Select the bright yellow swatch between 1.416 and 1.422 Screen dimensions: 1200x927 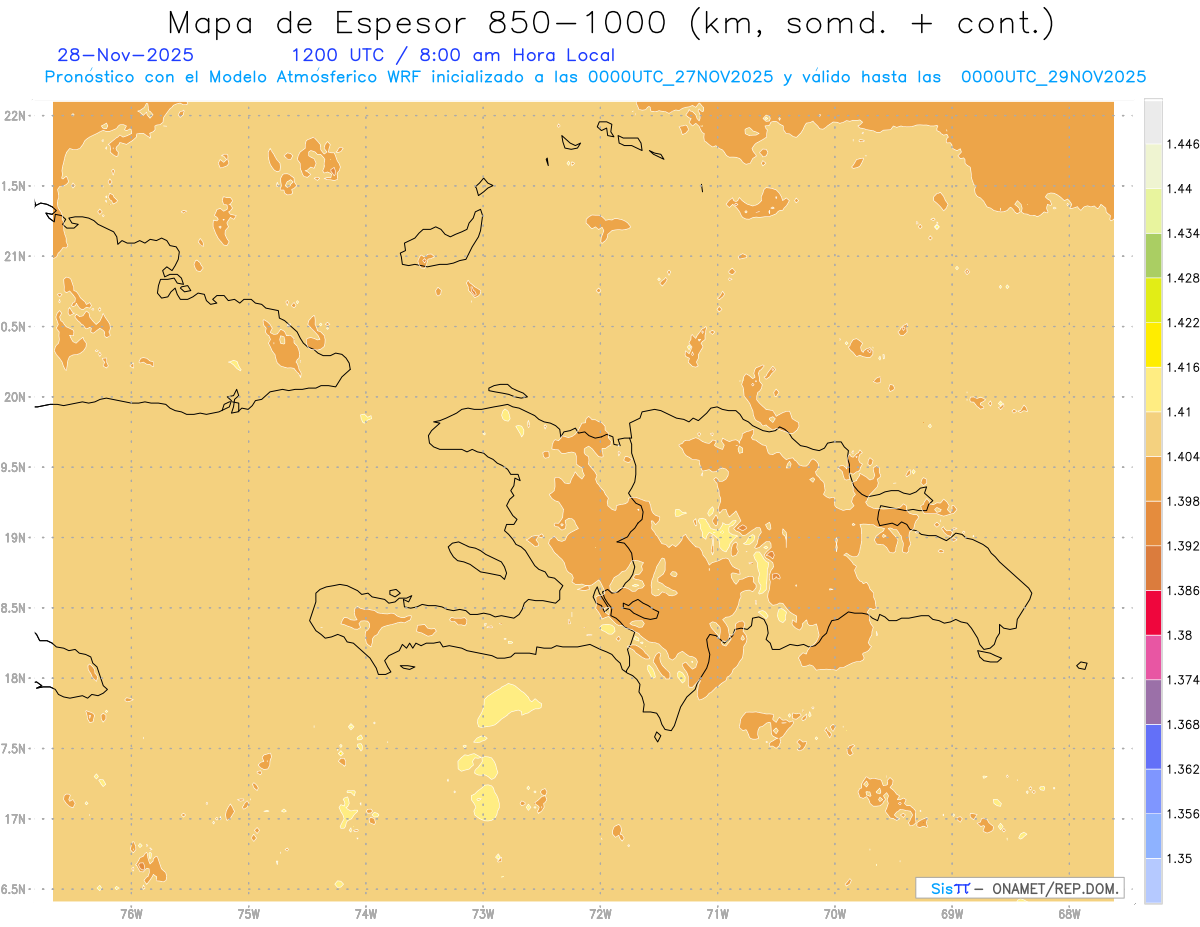coord(1153,344)
